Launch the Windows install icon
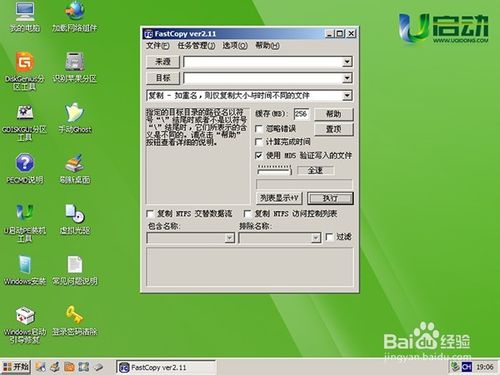 coord(25,270)
